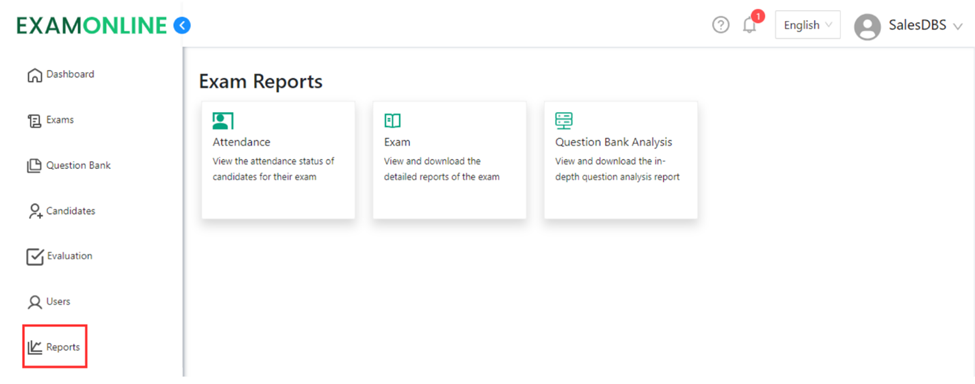This screenshot has height=384, width=975.
Task: Expand the English language dropdown
Action: pos(808,25)
